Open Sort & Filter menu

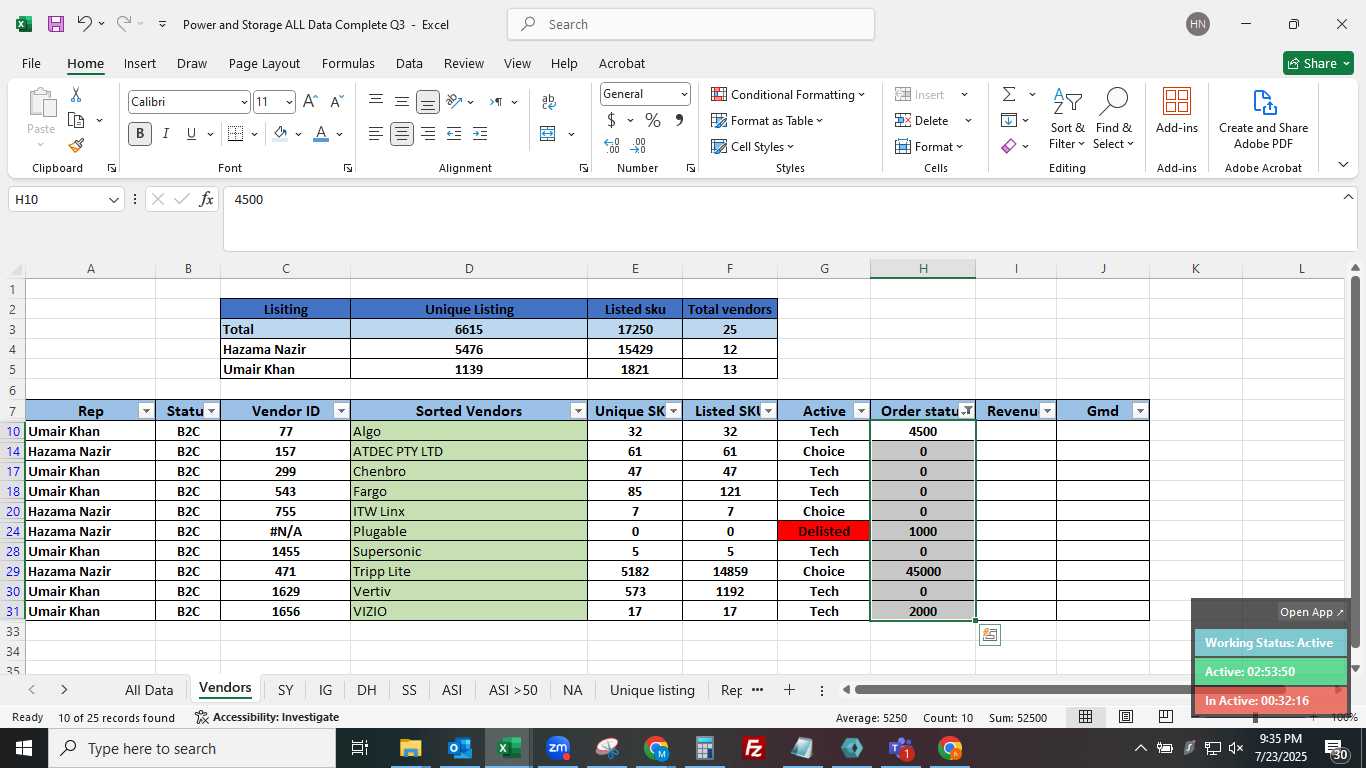coord(1067,118)
